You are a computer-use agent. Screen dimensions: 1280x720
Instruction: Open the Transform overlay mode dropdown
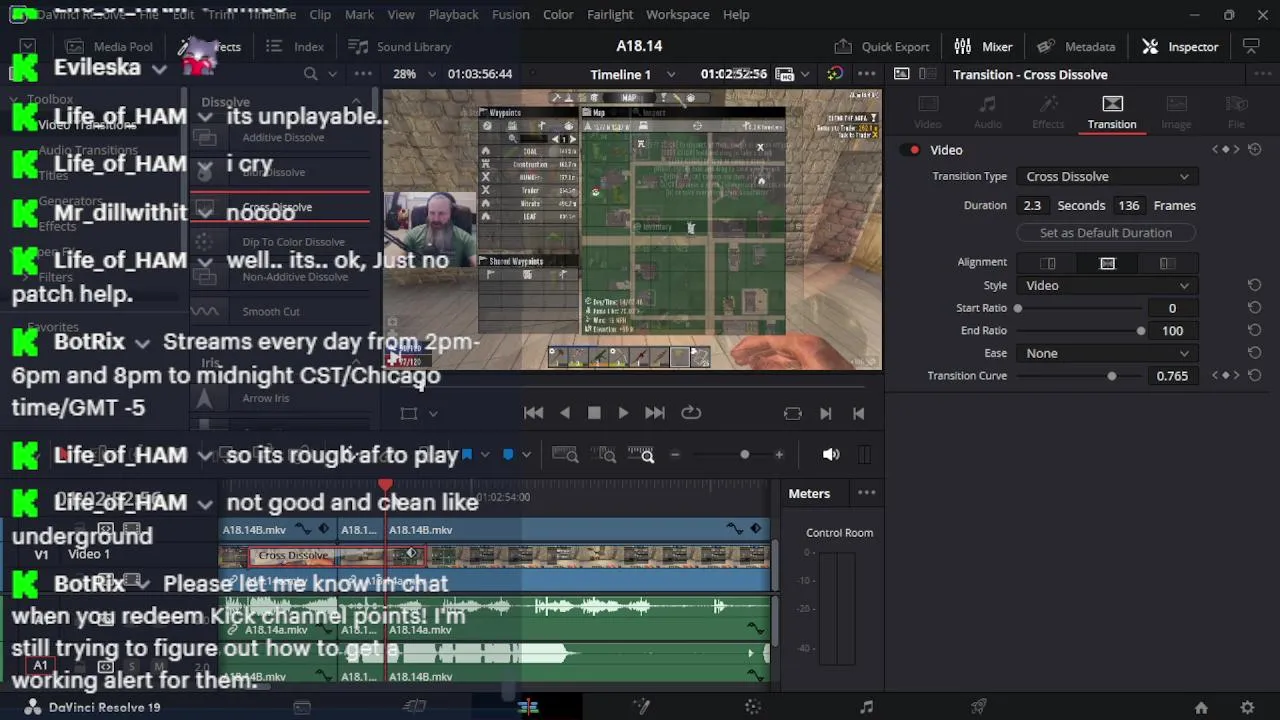pos(432,413)
